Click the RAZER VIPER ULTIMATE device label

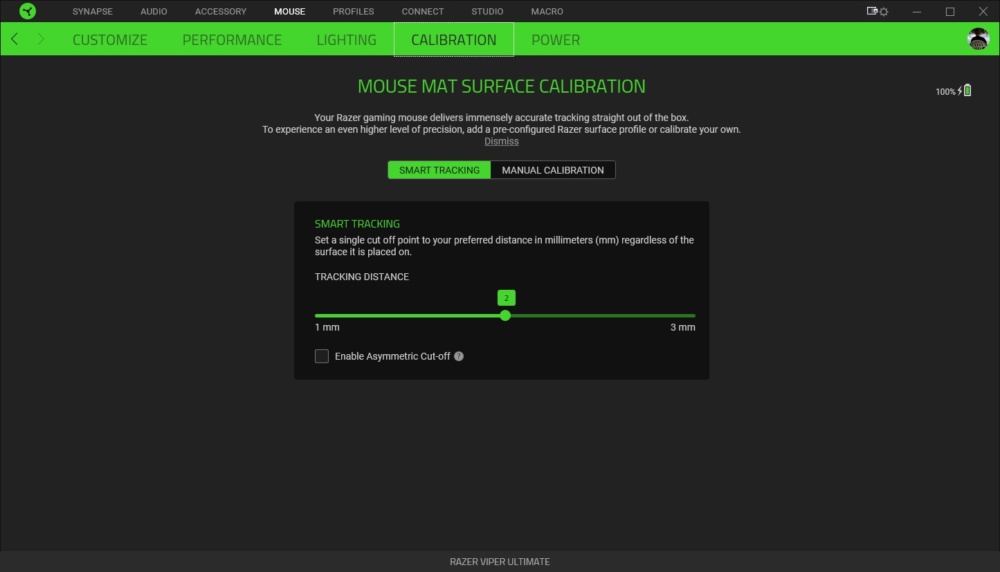point(499,561)
